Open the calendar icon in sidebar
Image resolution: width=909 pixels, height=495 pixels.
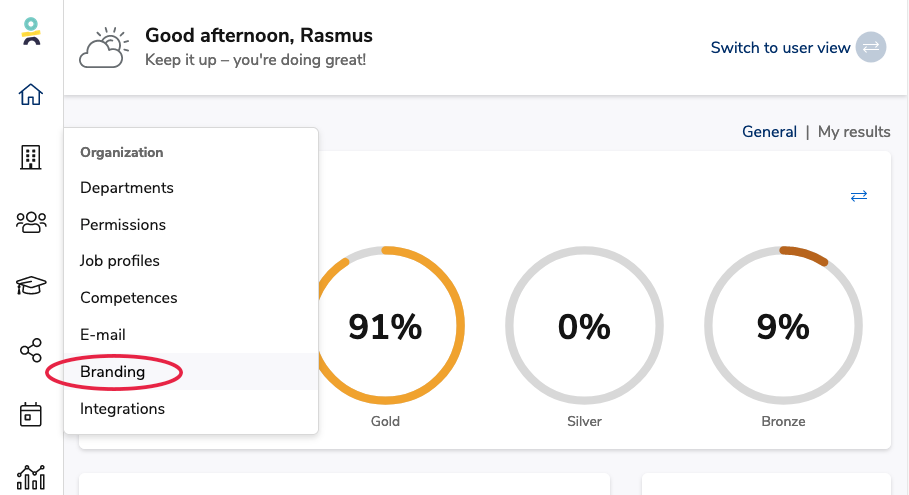(x=31, y=414)
